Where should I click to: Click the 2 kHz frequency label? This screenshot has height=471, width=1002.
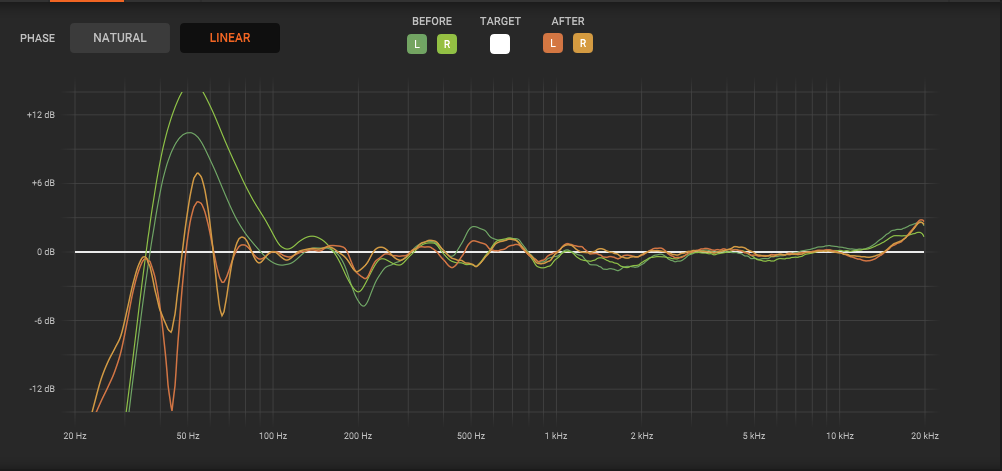[x=642, y=436]
